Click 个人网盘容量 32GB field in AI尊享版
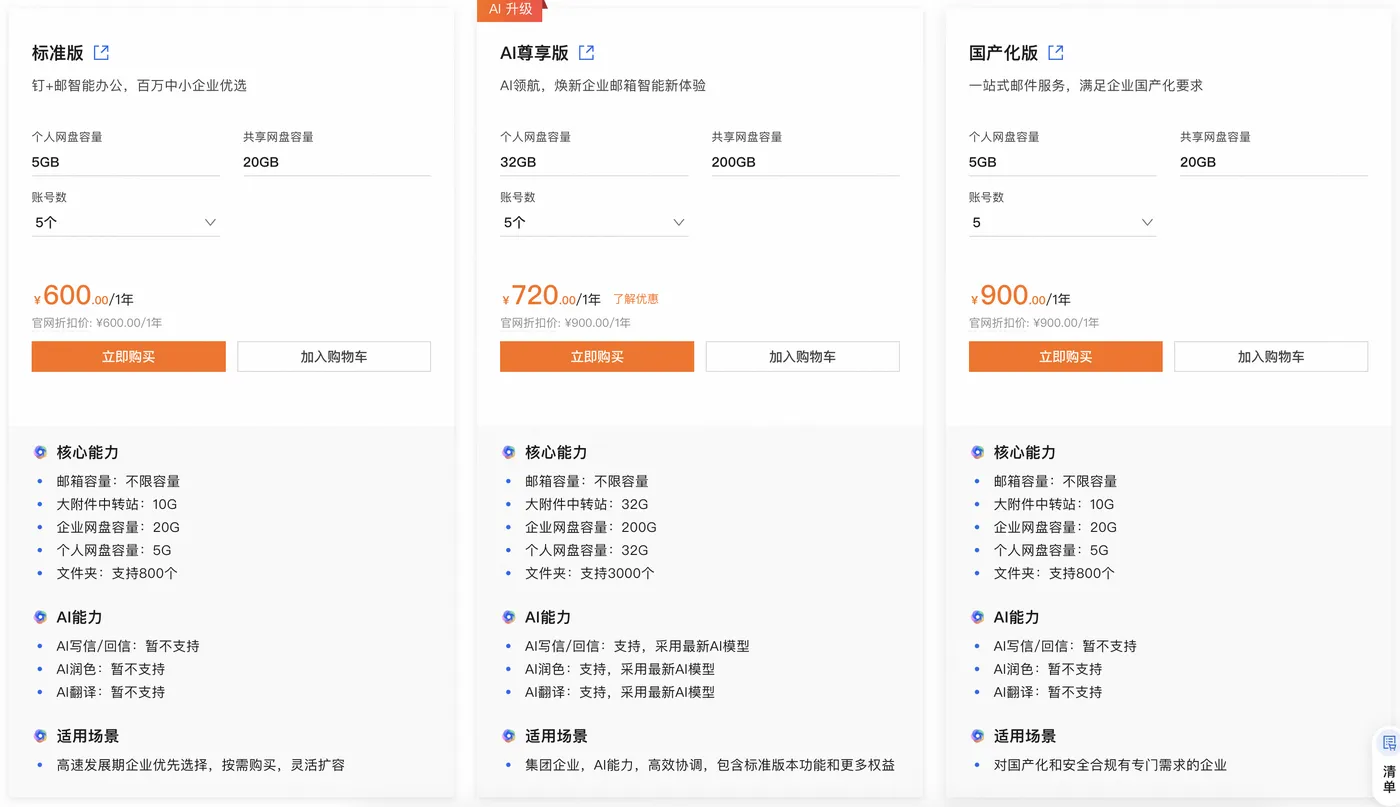1400x807 pixels. coord(594,162)
